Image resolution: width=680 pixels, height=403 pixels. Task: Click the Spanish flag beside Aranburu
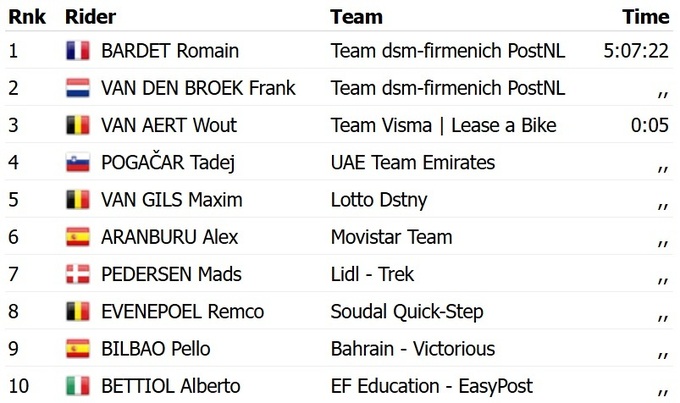(77, 238)
